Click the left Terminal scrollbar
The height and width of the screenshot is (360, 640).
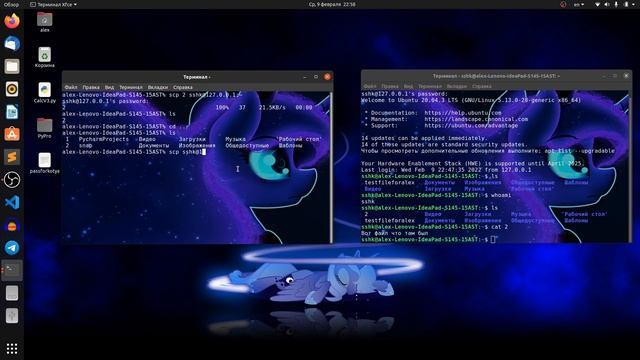click(331, 167)
